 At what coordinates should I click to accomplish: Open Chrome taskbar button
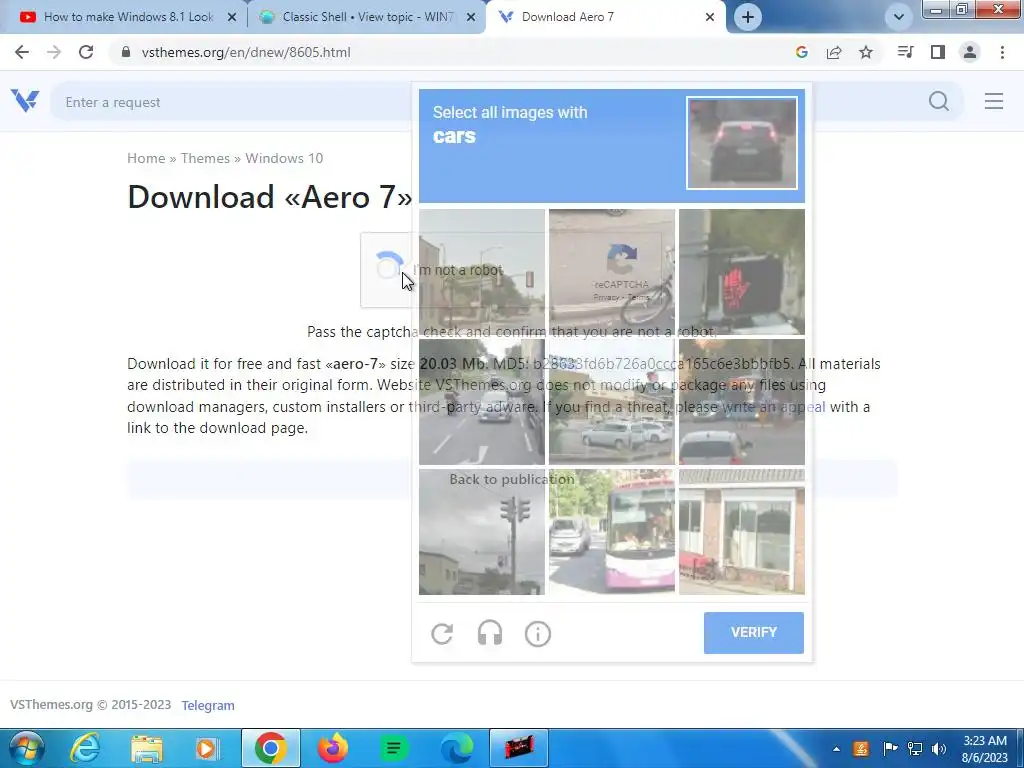coord(270,748)
